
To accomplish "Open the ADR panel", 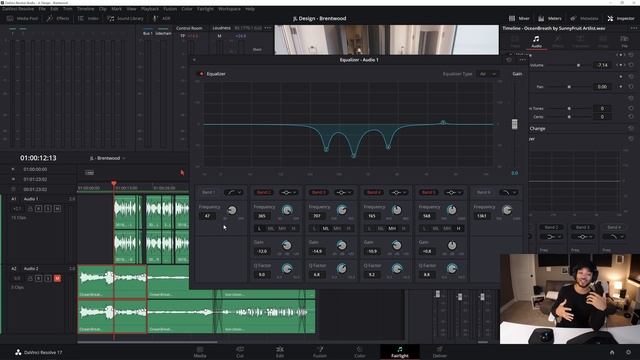I will [x=162, y=18].
